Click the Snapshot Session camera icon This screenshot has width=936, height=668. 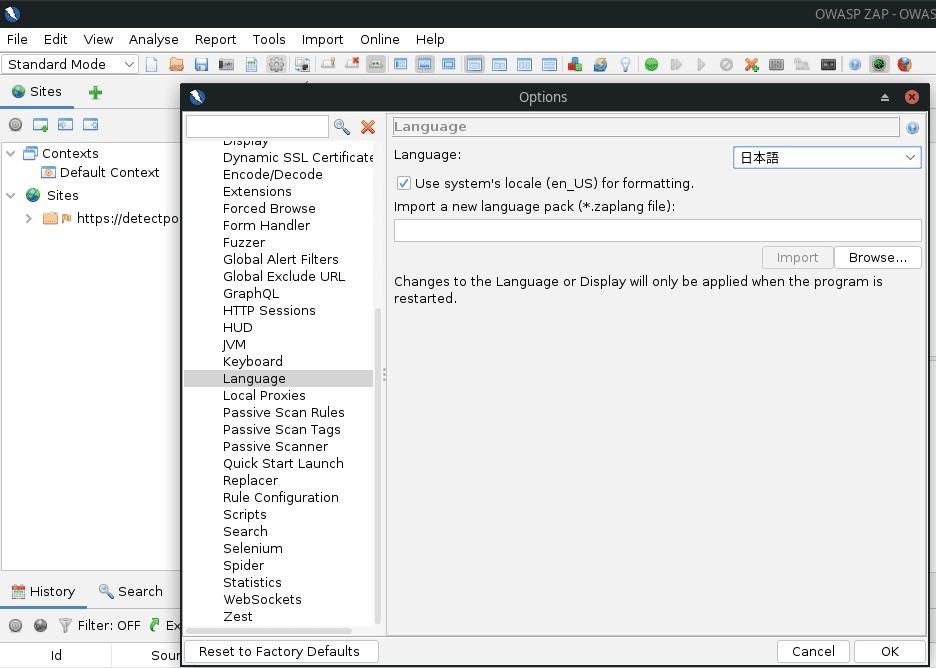coord(226,64)
